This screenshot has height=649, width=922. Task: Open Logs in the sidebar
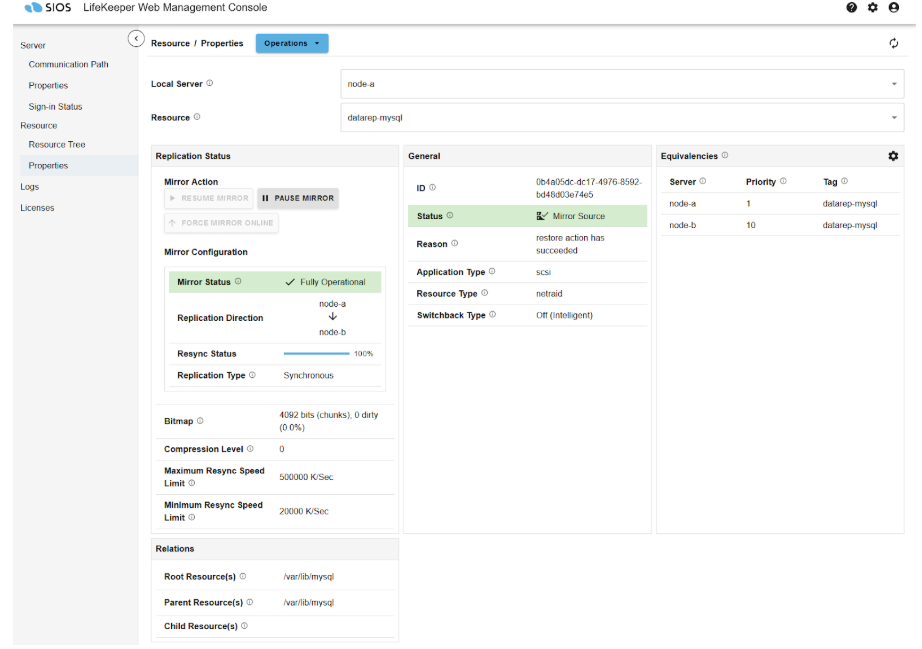(29, 187)
